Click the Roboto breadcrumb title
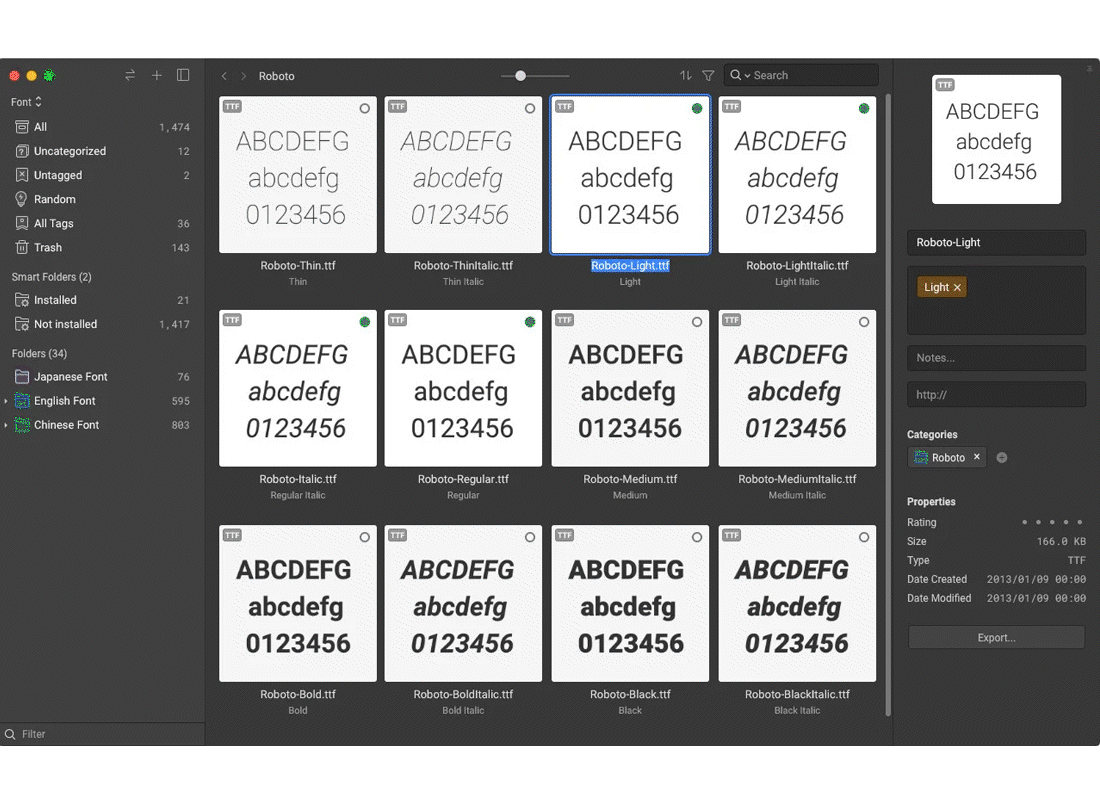 [x=276, y=76]
